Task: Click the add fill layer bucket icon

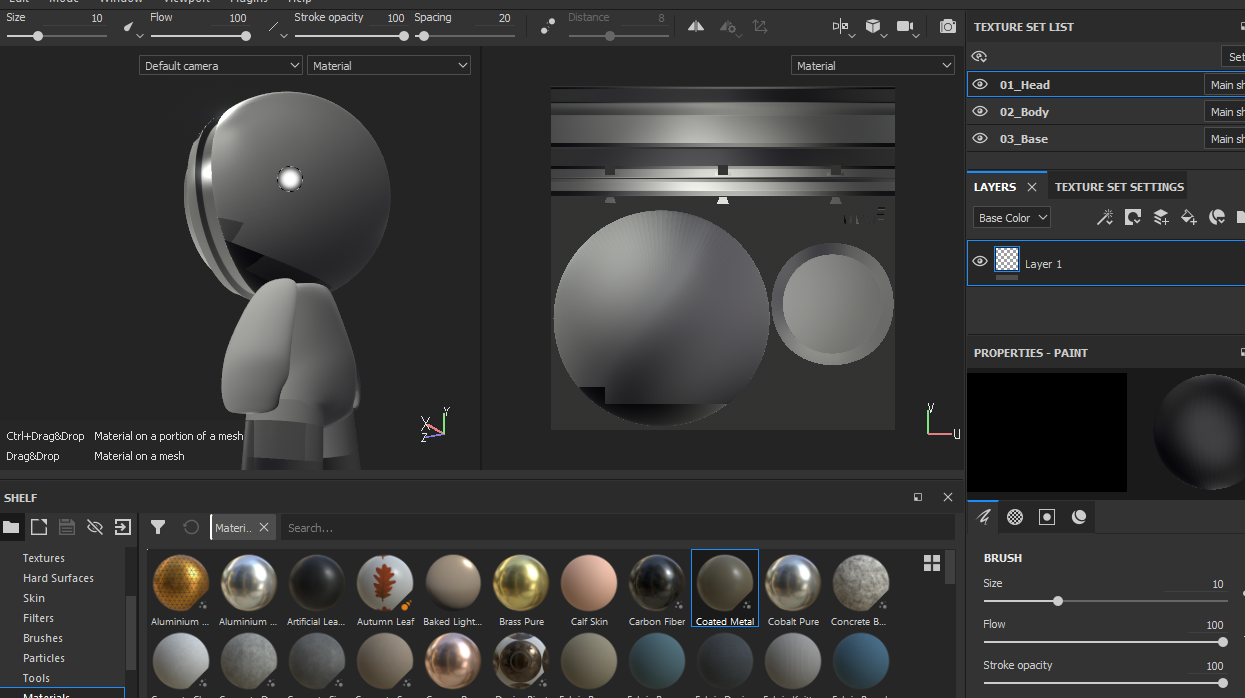Action: click(x=1188, y=217)
